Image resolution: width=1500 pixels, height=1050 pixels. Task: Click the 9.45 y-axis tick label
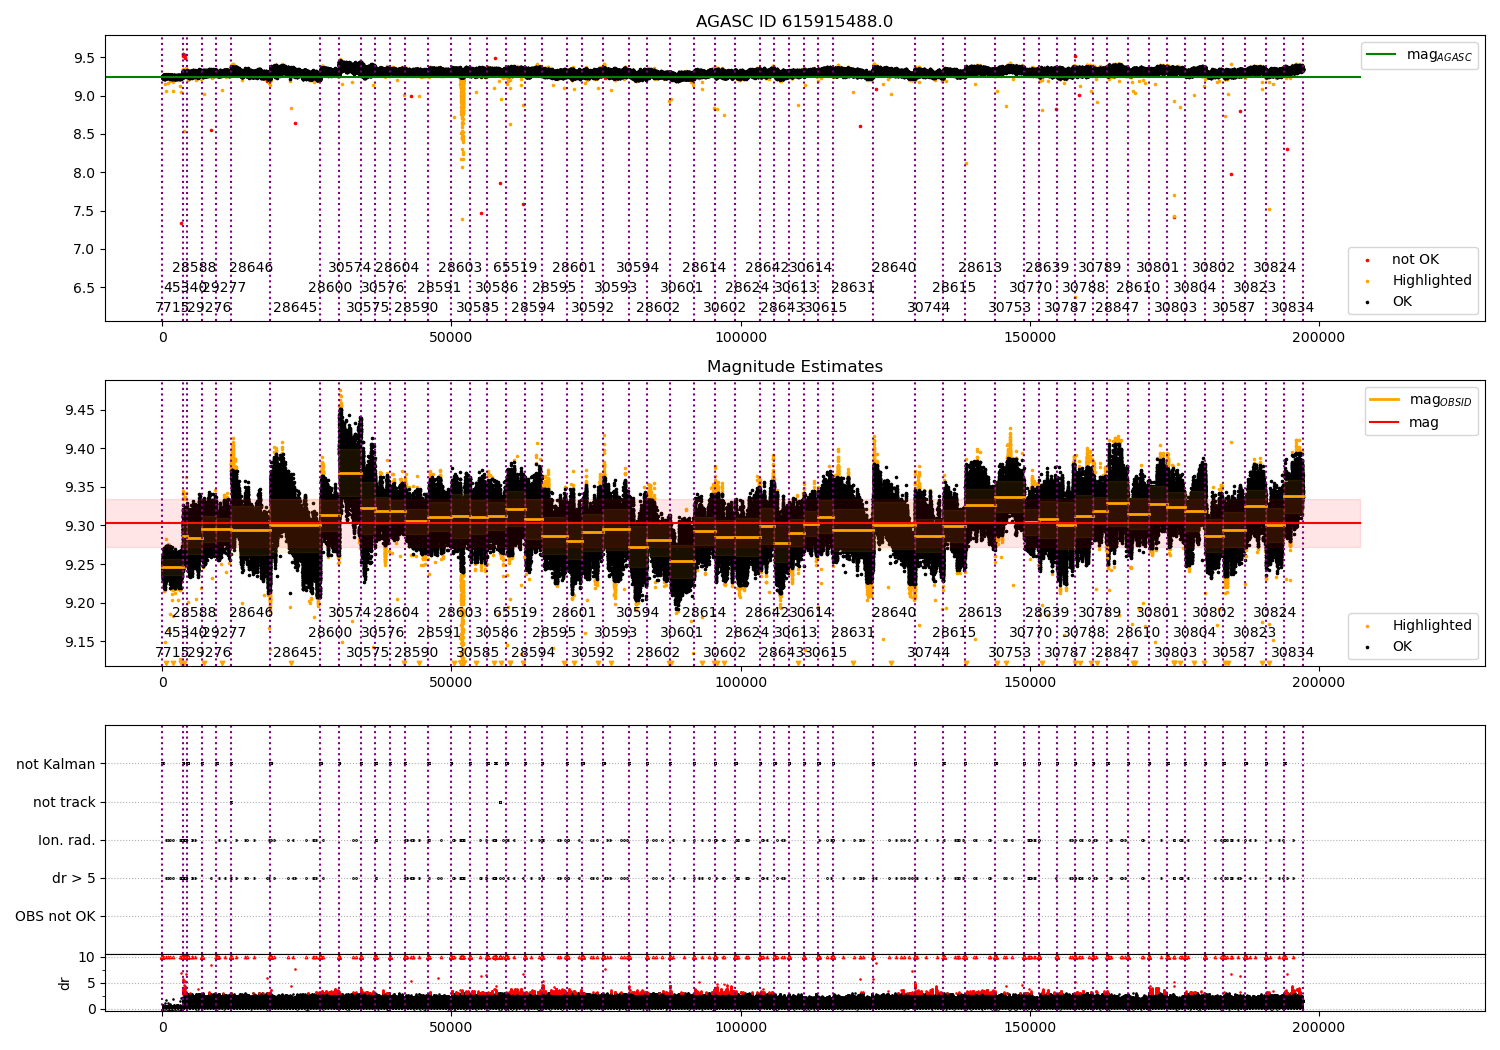pyautogui.click(x=80, y=410)
